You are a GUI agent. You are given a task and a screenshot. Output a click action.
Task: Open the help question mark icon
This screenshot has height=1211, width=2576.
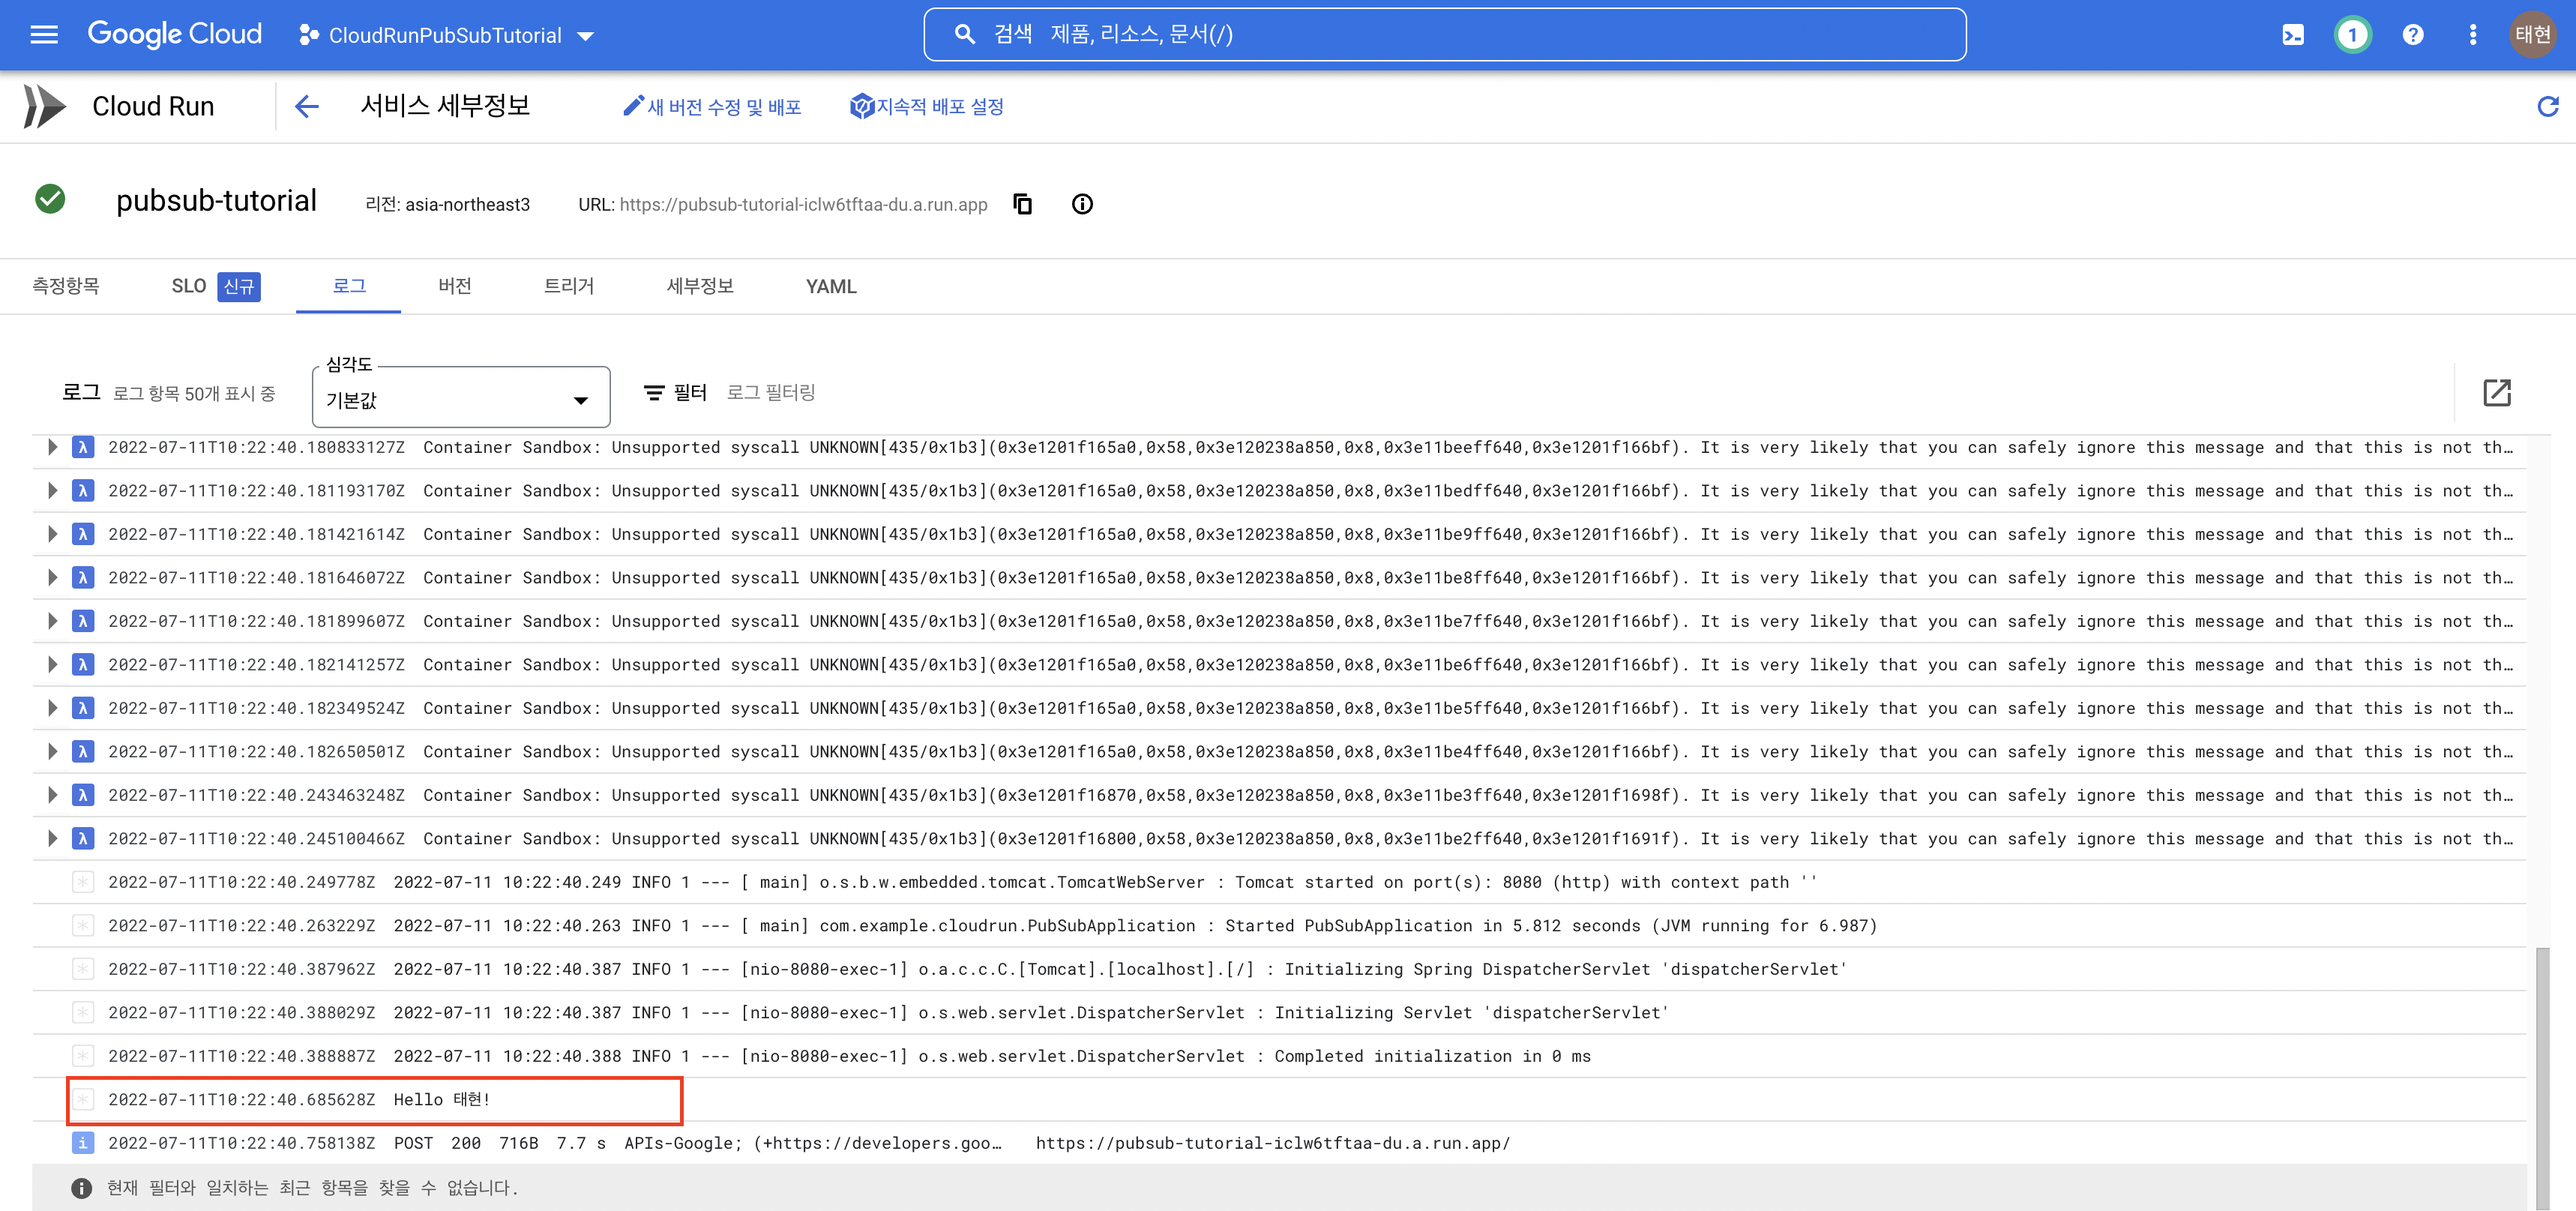tap(2412, 35)
